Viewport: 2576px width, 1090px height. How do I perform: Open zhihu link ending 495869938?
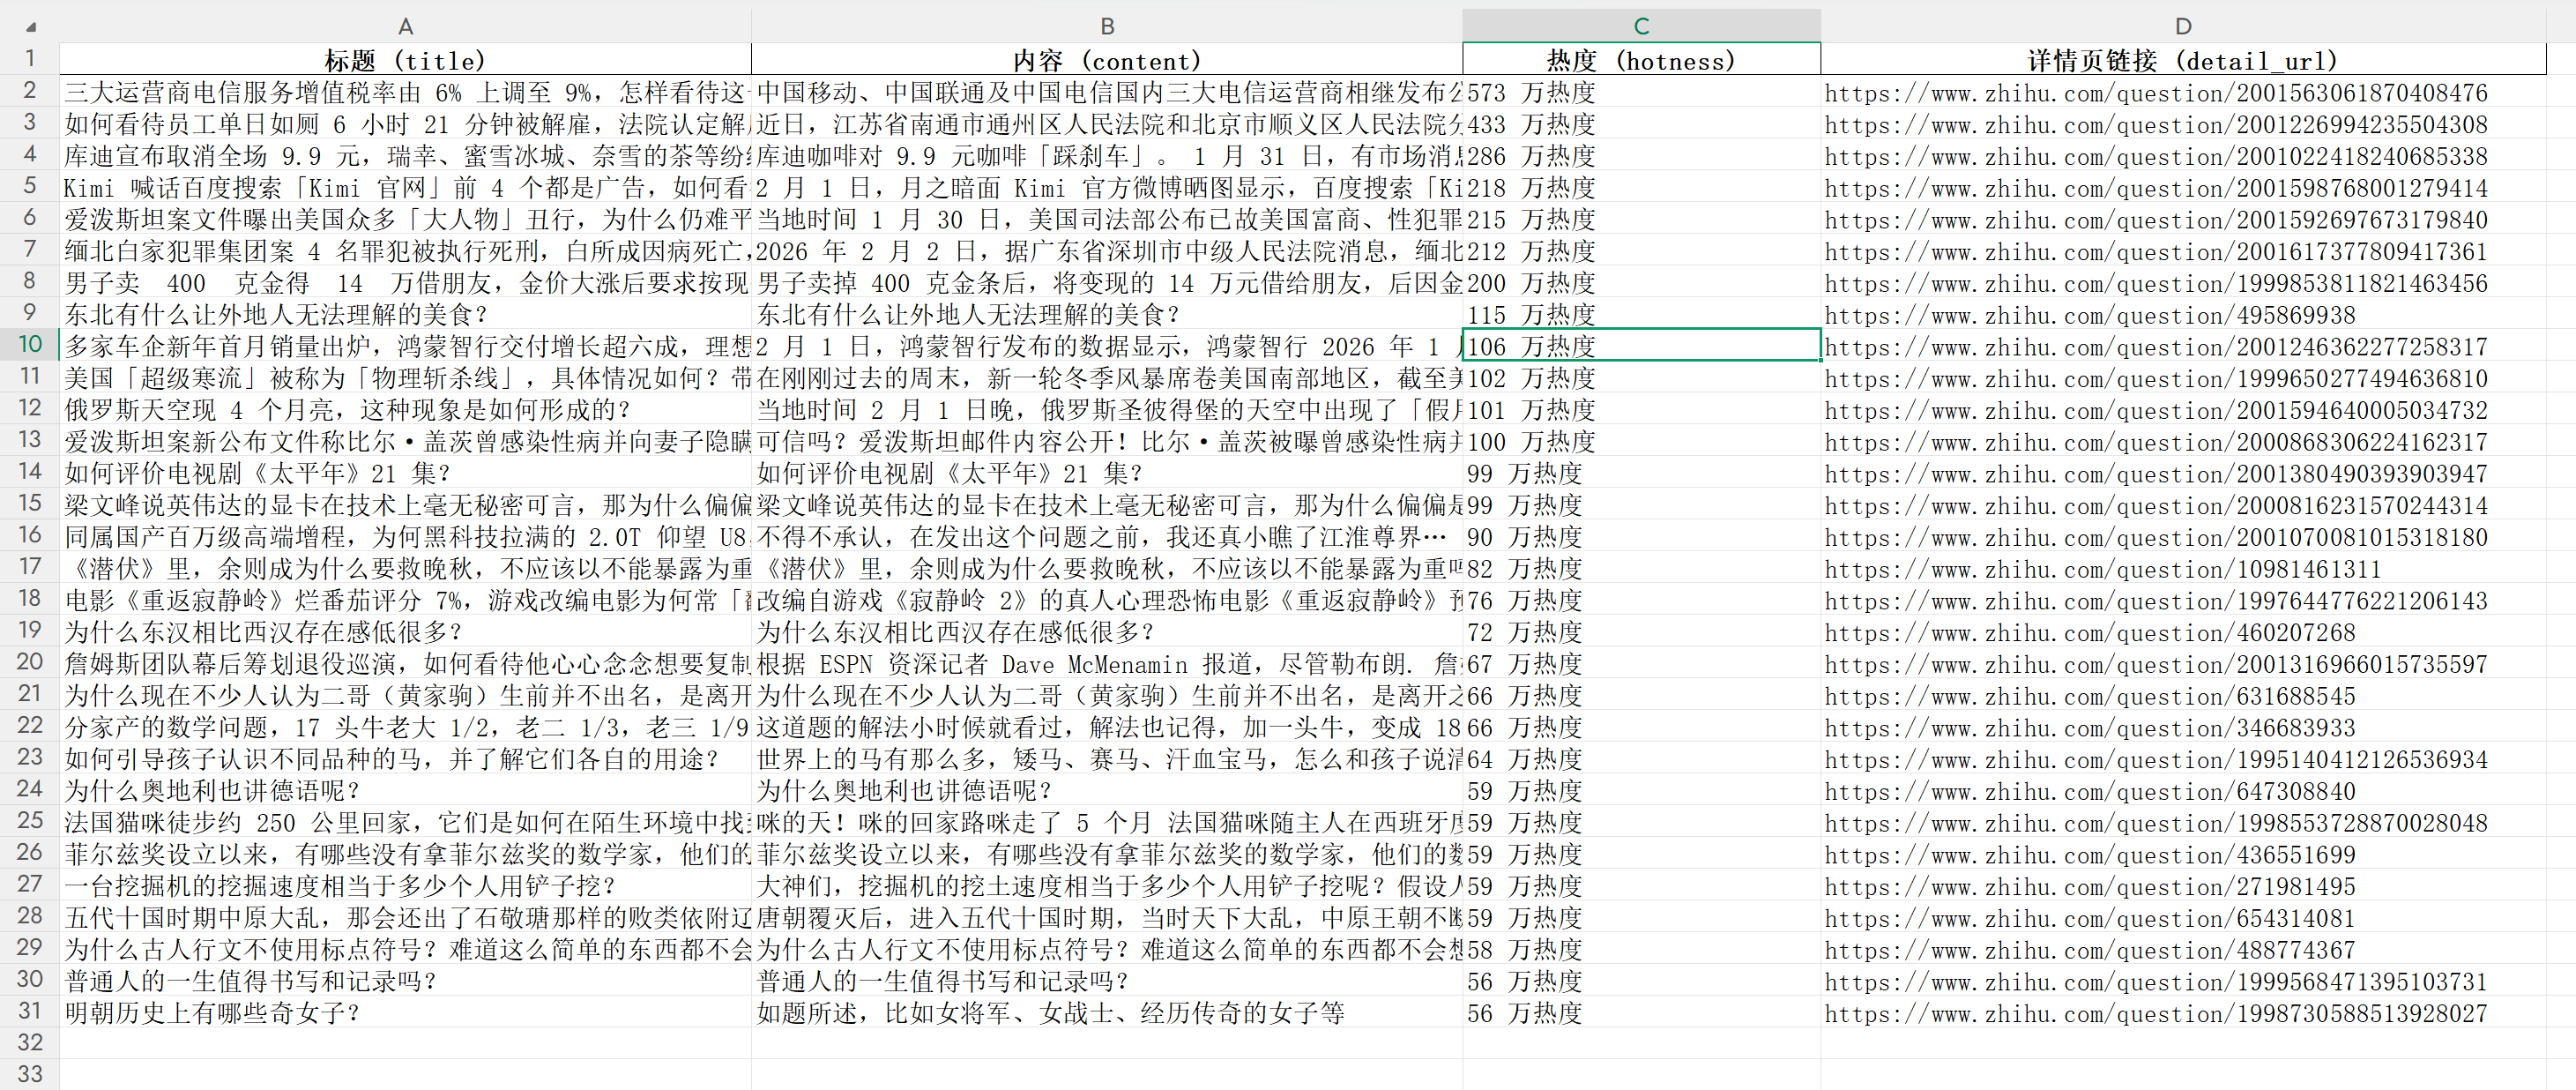pyautogui.click(x=2089, y=316)
